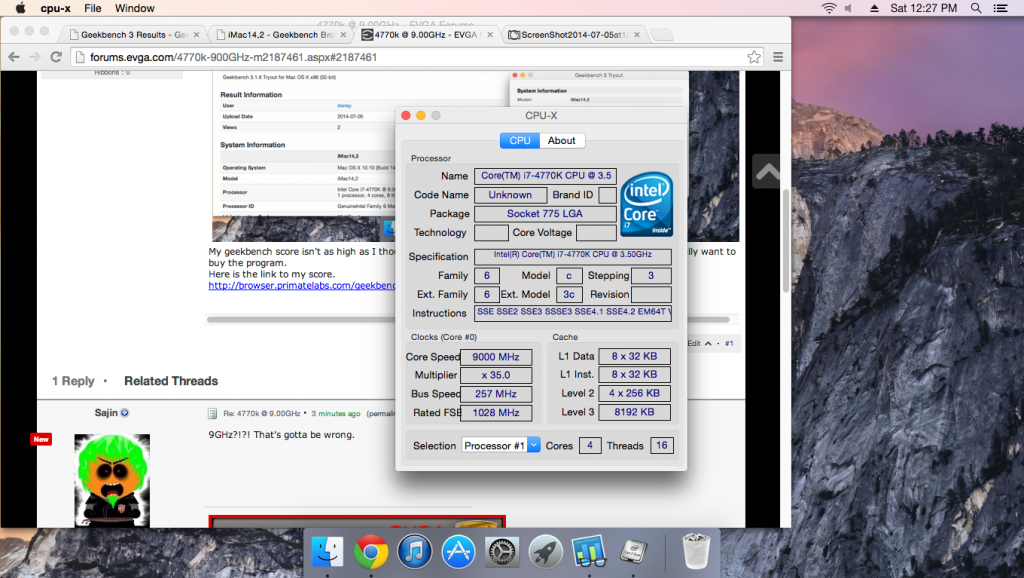Click the Core Speed 9000 MHz value
Viewport: 1024px width, 578px height.
click(x=496, y=357)
